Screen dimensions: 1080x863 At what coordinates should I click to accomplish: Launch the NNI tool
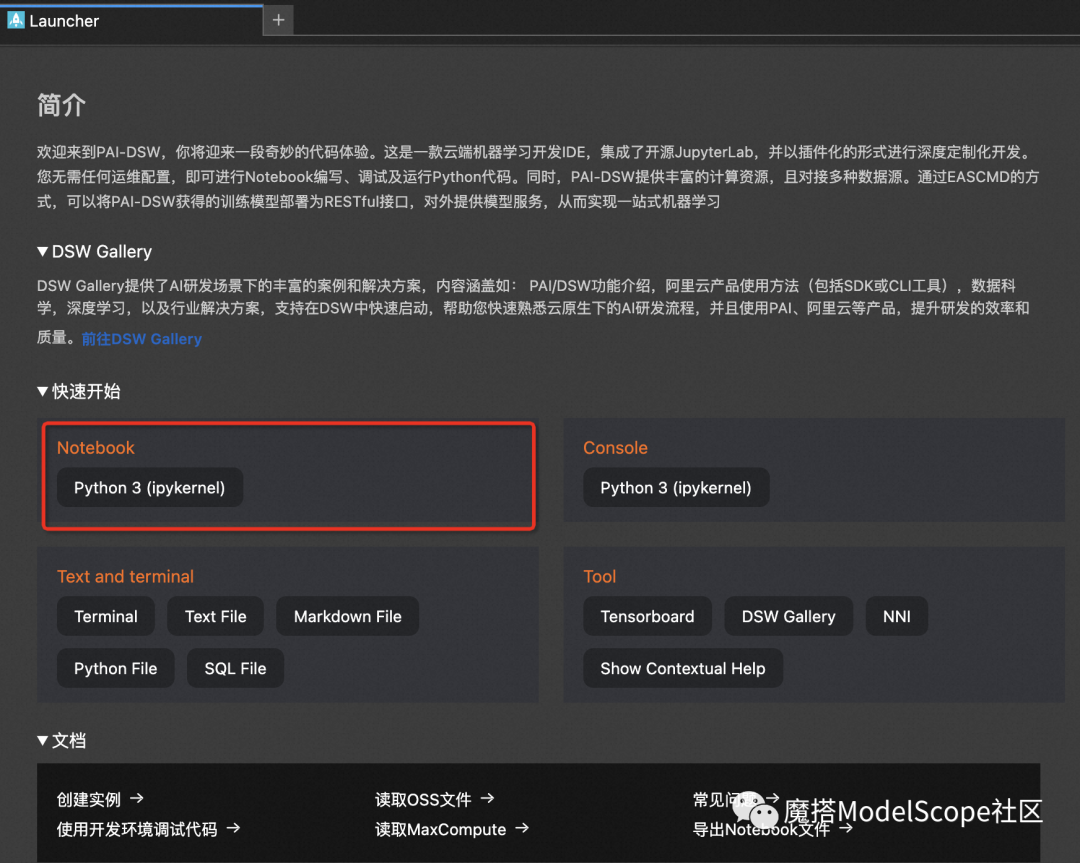tap(896, 616)
